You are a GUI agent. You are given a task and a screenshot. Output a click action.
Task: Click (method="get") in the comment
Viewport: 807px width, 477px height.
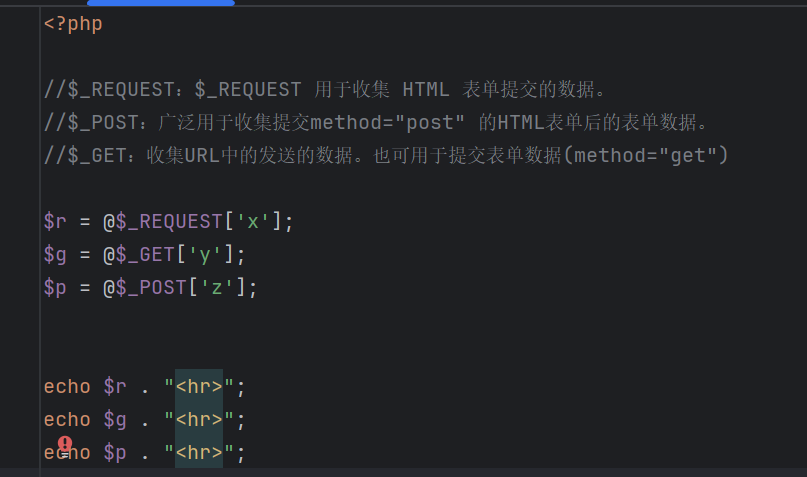click(646, 155)
